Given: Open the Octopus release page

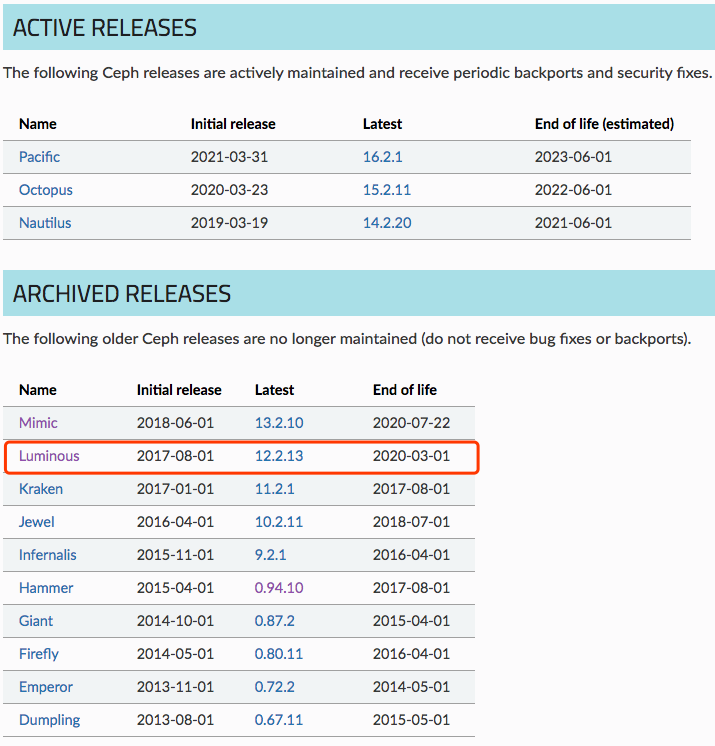Looking at the screenshot, I should coord(45,190).
